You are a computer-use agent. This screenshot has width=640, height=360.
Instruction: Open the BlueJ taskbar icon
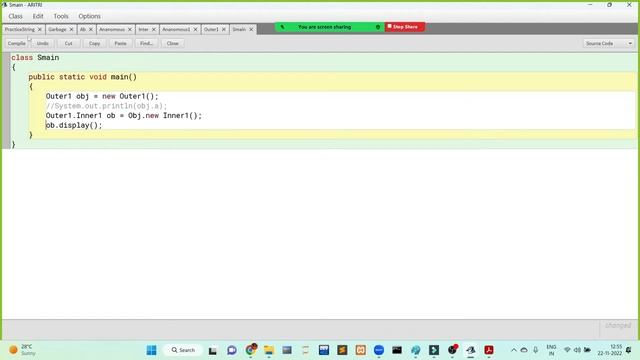471,350
